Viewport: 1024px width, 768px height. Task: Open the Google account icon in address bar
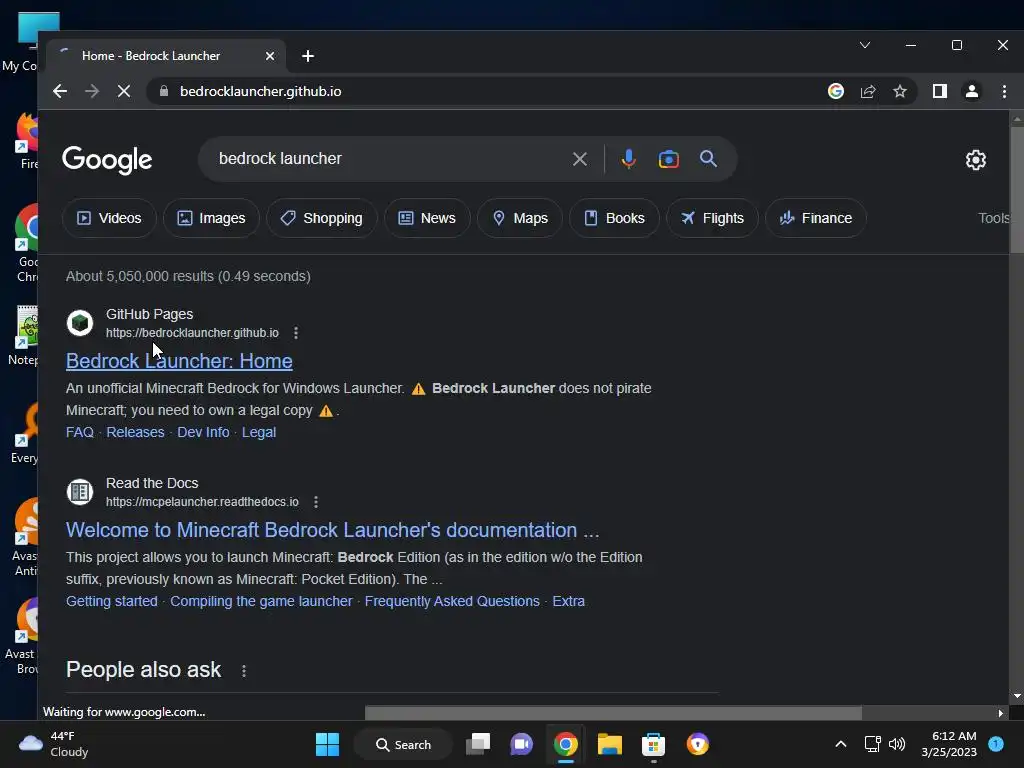pos(836,91)
